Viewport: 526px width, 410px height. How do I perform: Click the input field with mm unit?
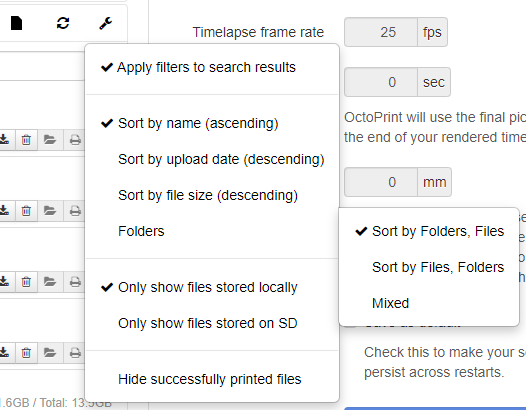click(381, 182)
